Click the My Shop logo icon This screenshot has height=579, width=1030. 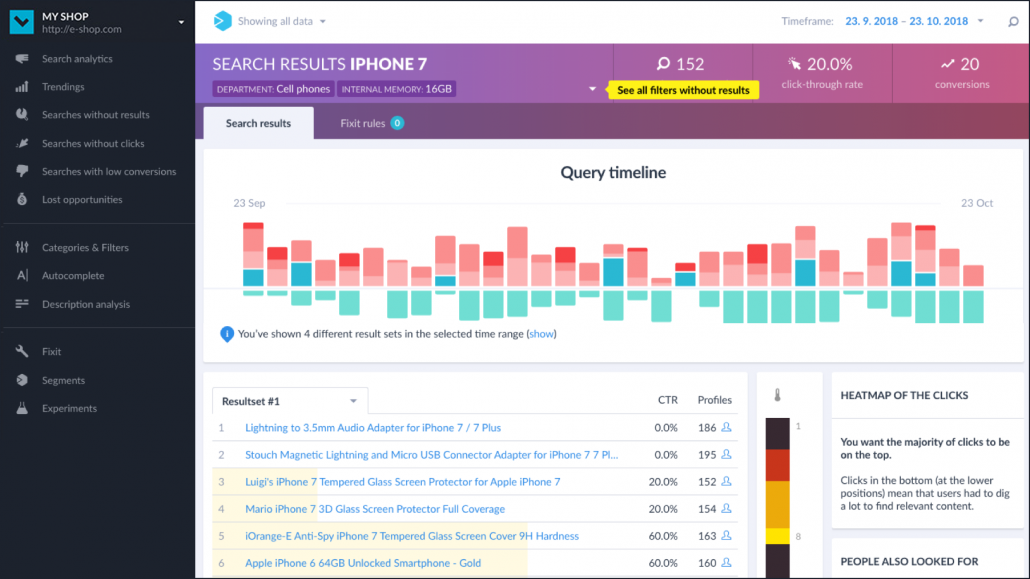tap(22, 22)
